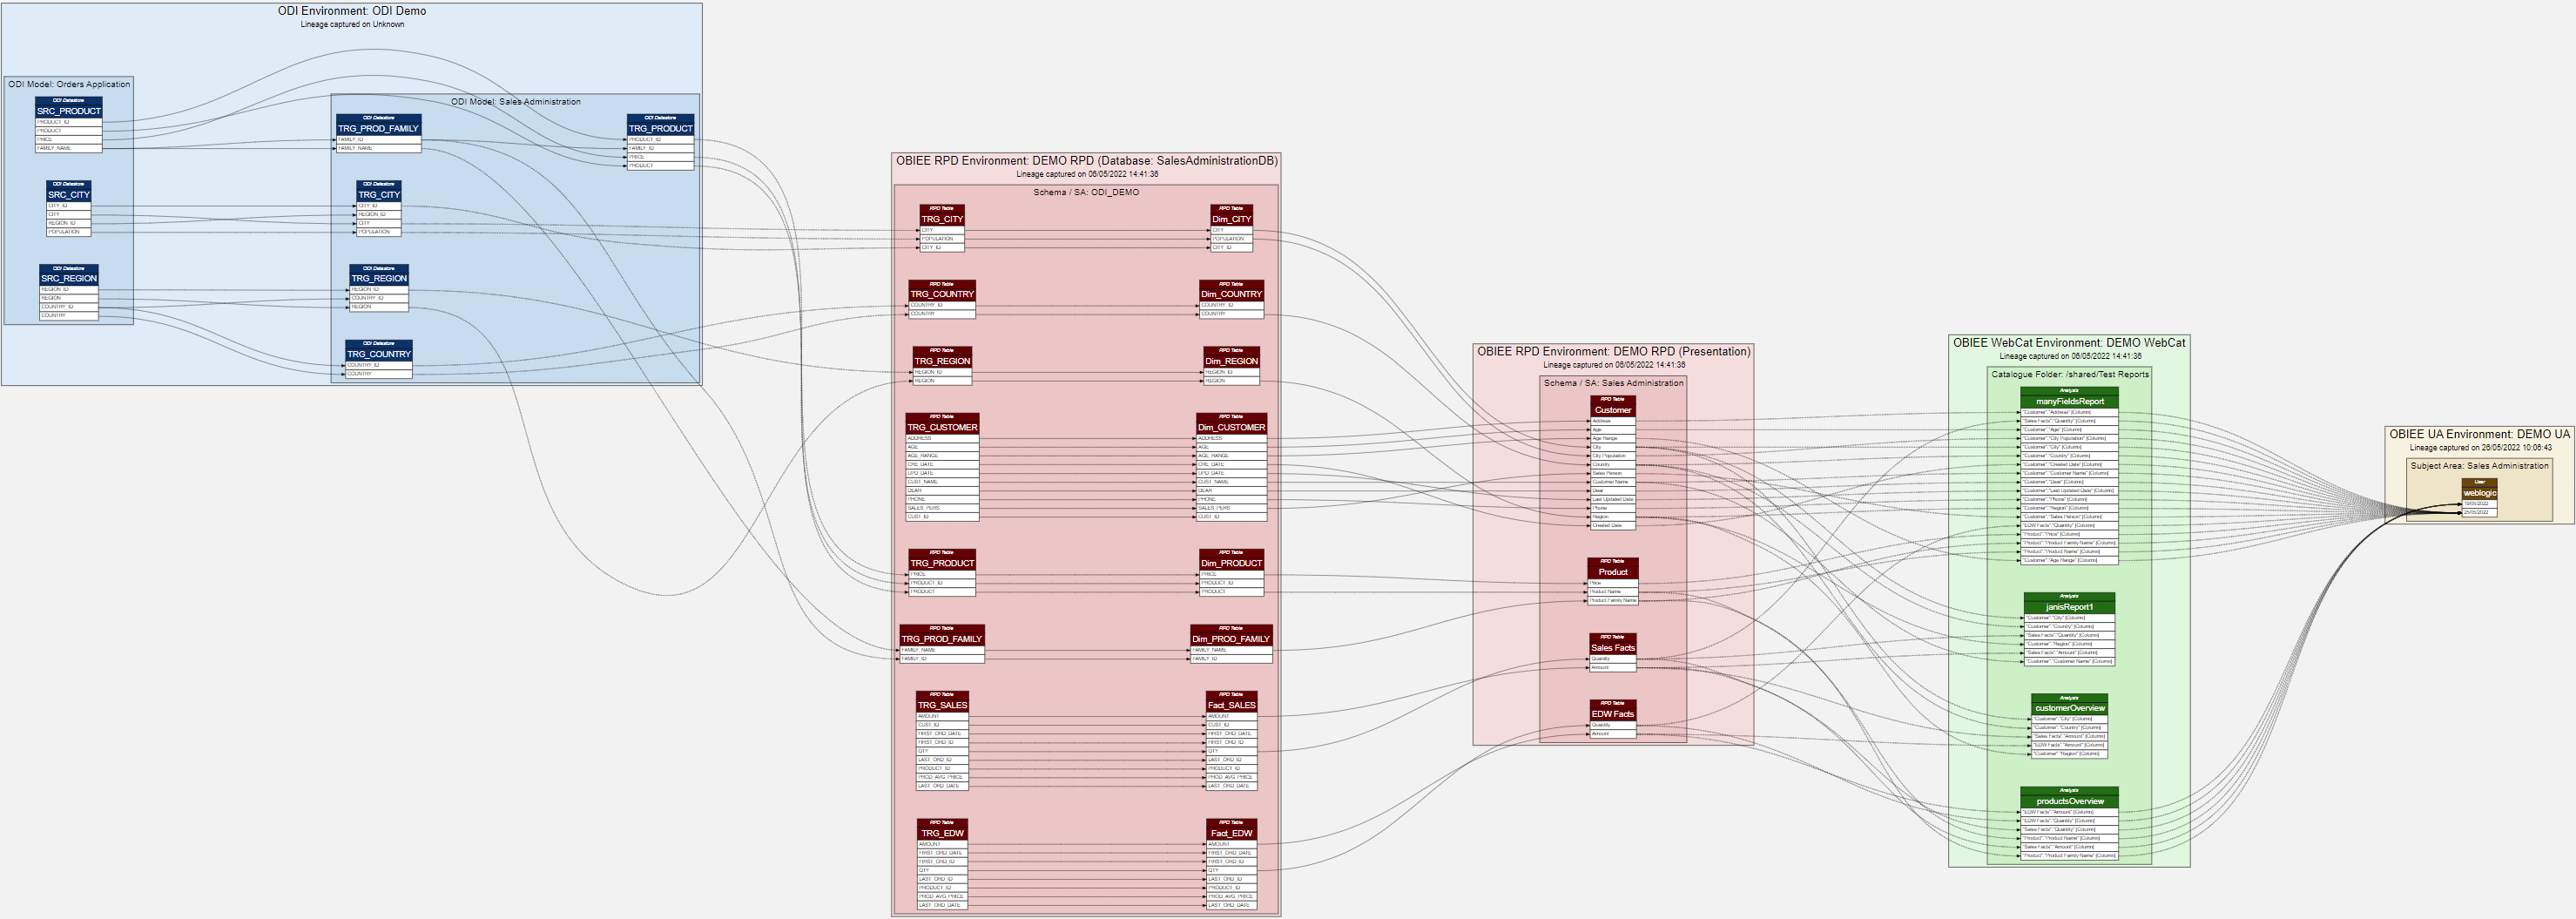Image resolution: width=2576 pixels, height=919 pixels.
Task: Select the Dim_PROD_FAMILY table node
Action: pos(1230,638)
